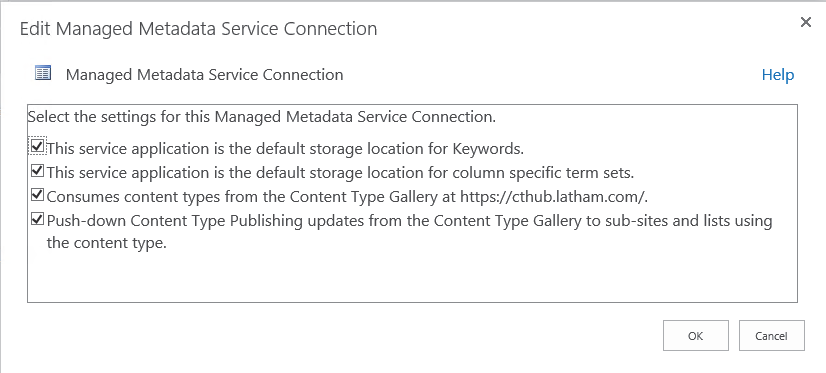This screenshot has width=826, height=373.
Task: Click the Select the settings instruction text
Action: 262,116
